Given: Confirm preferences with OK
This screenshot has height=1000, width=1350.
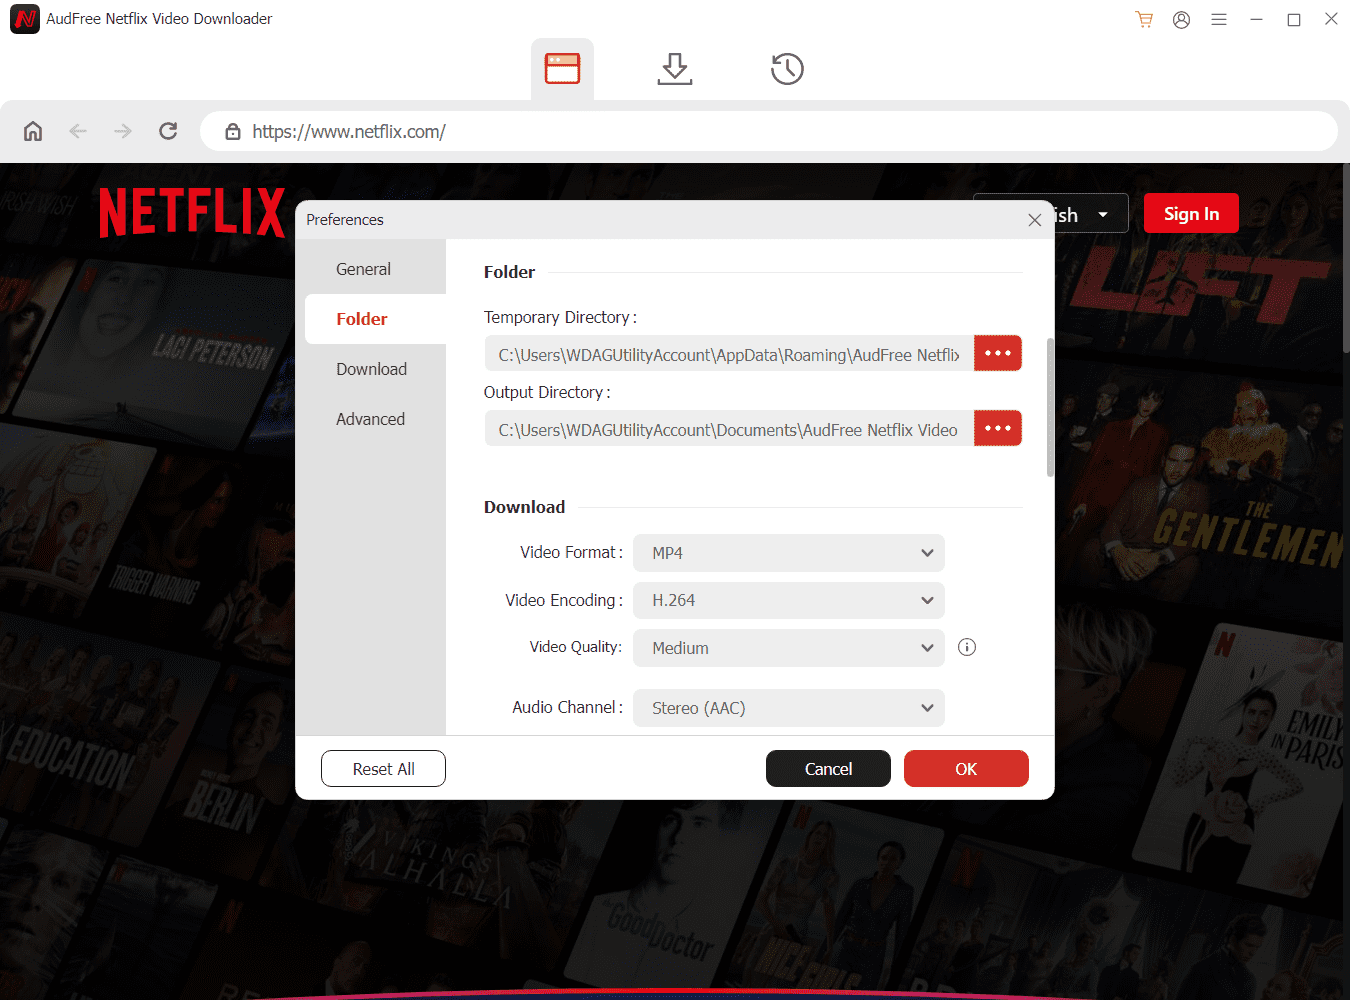Looking at the screenshot, I should (x=966, y=769).
